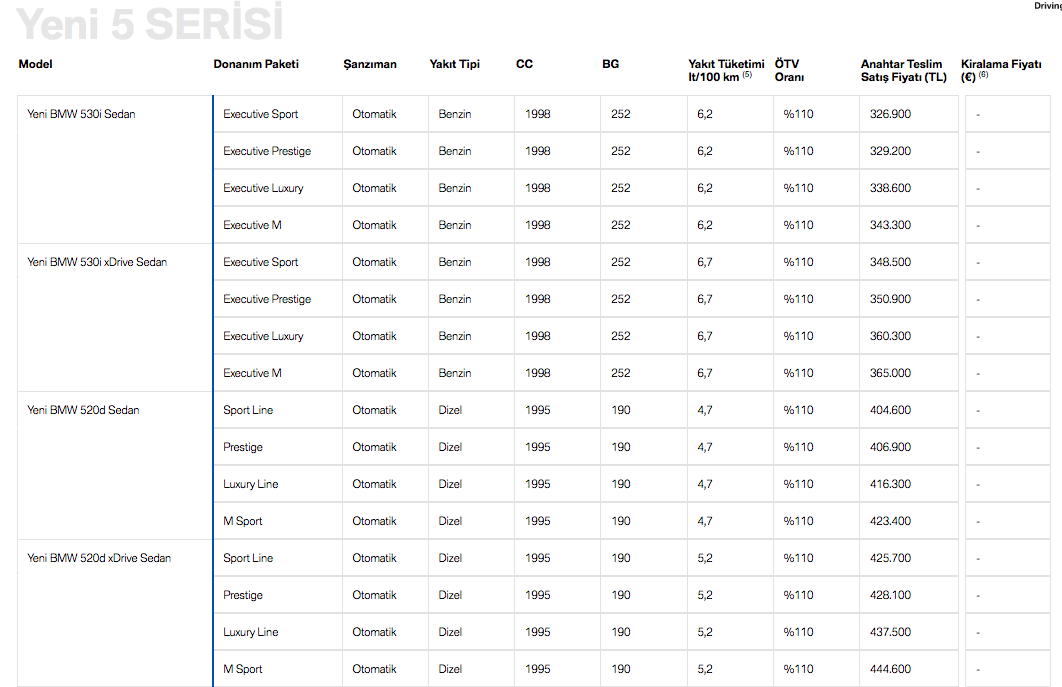Select horsepower "252" in the 360.300 row
The image size is (1062, 687).
(x=620, y=336)
